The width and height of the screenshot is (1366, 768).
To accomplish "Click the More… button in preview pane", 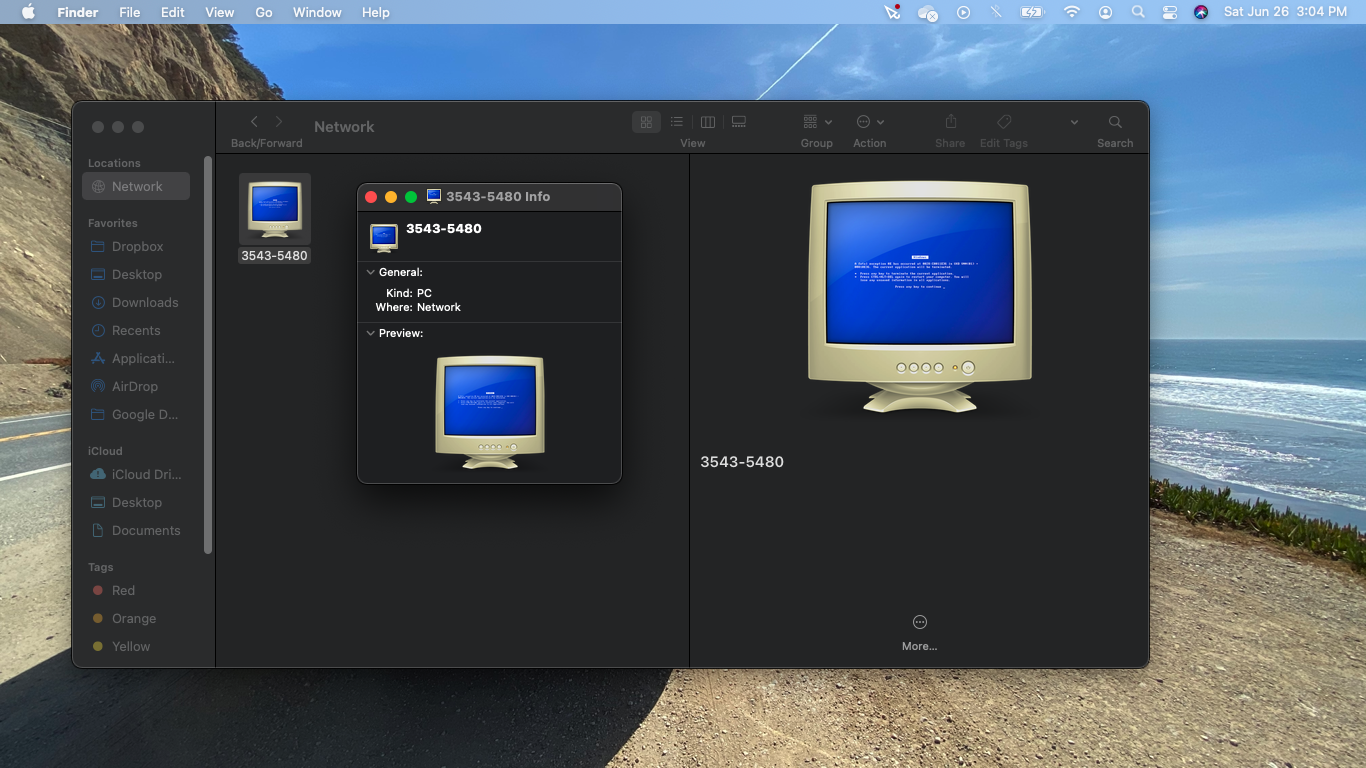I will pyautogui.click(x=920, y=632).
